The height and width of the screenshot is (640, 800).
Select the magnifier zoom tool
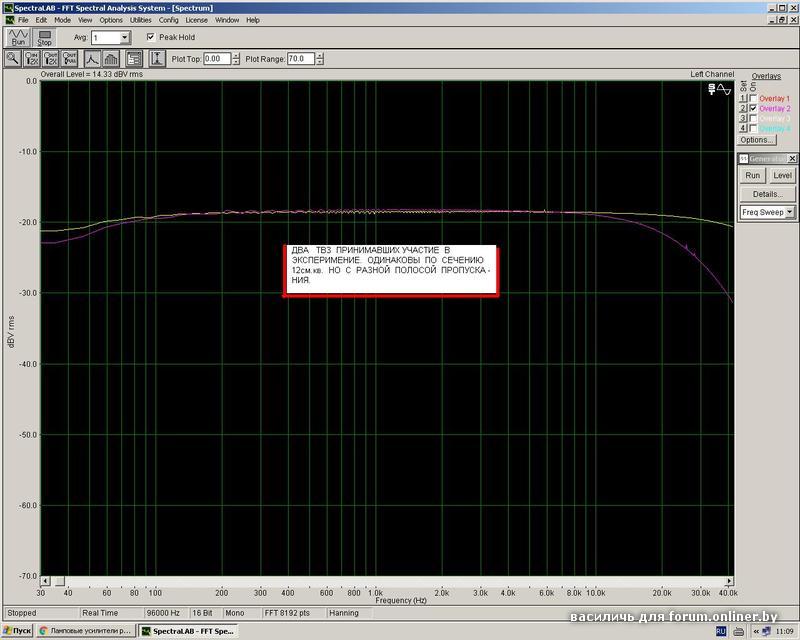(x=12, y=59)
